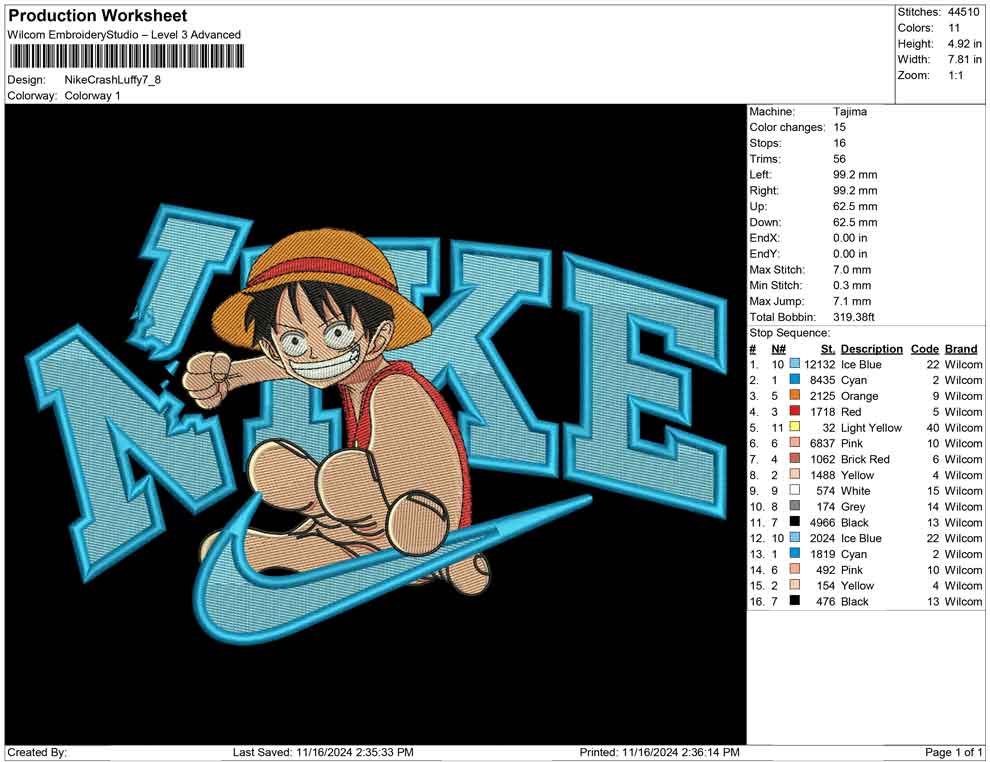990x762 pixels.
Task: Click the "Brick Red" description text
Action: click(x=865, y=459)
